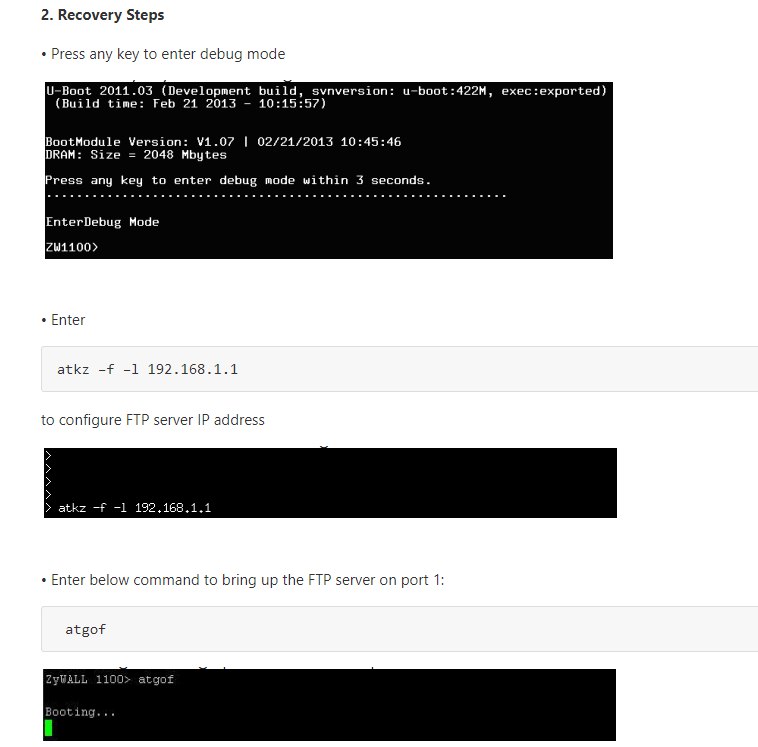
Task: Click the U-Boot debug mode terminal screenshot
Action: tap(329, 170)
